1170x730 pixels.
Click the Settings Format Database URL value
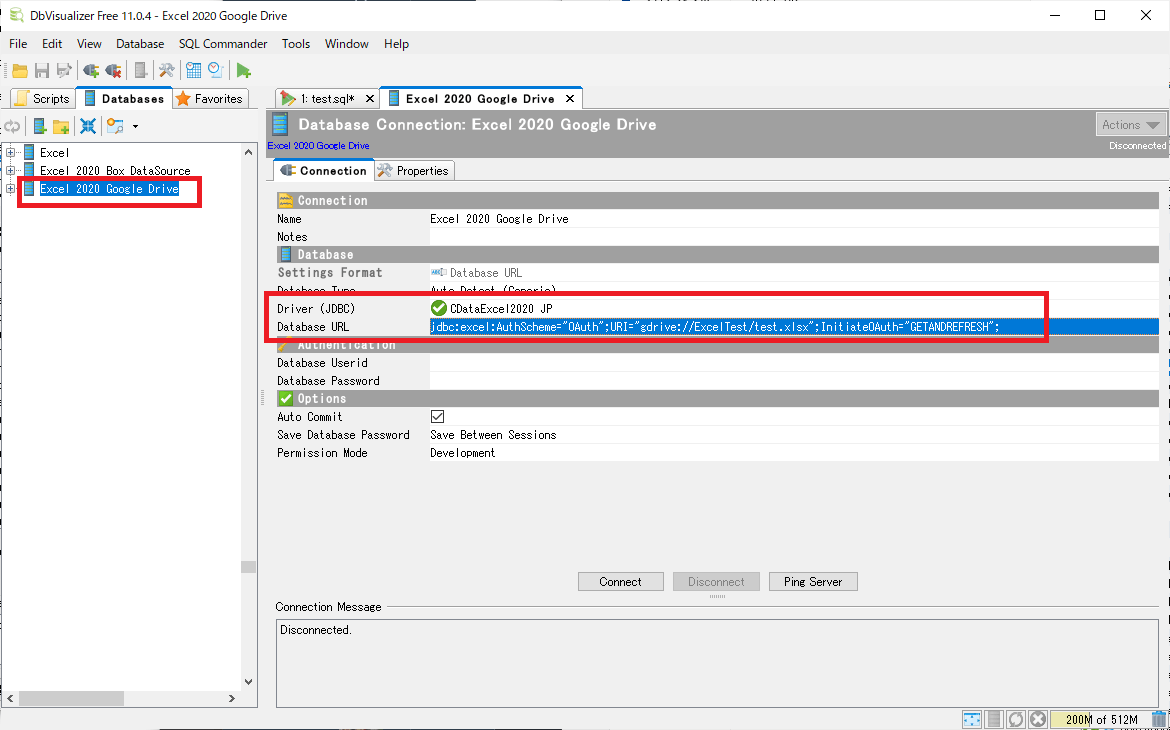794,272
